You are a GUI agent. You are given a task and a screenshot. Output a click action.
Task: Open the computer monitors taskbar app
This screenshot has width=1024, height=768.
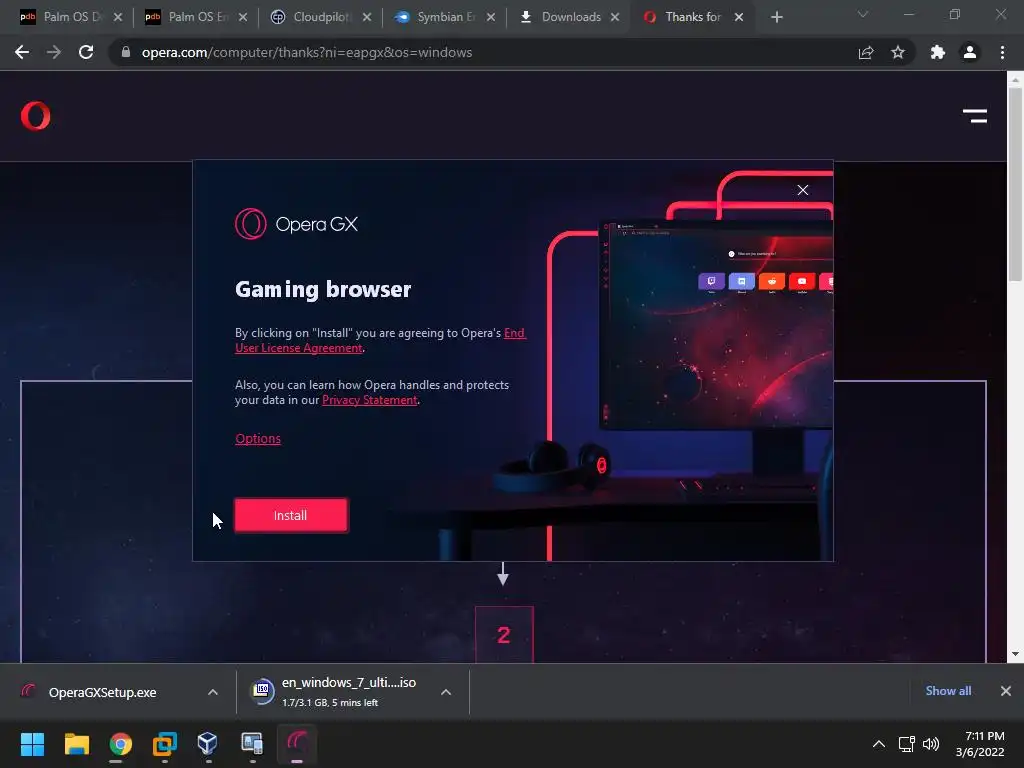(x=252, y=744)
